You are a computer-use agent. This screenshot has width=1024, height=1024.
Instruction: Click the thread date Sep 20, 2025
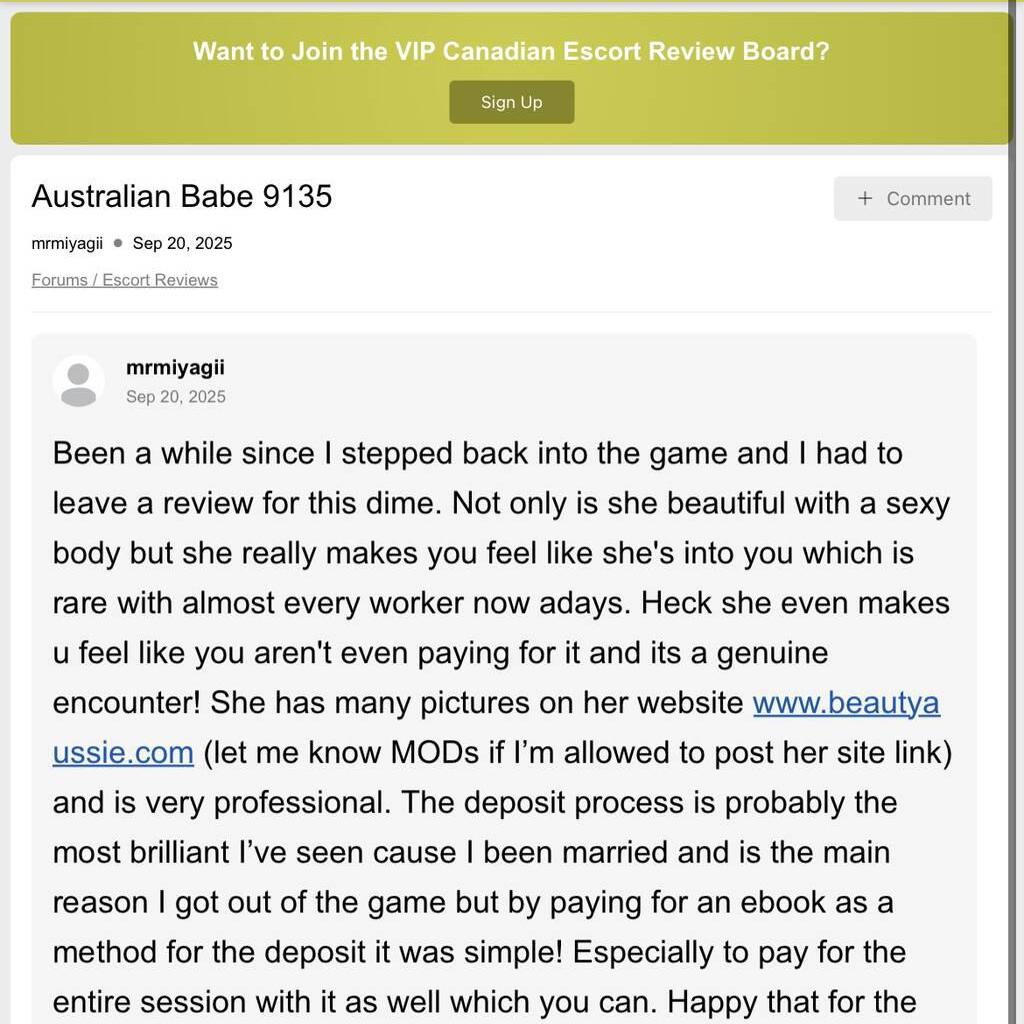(182, 243)
